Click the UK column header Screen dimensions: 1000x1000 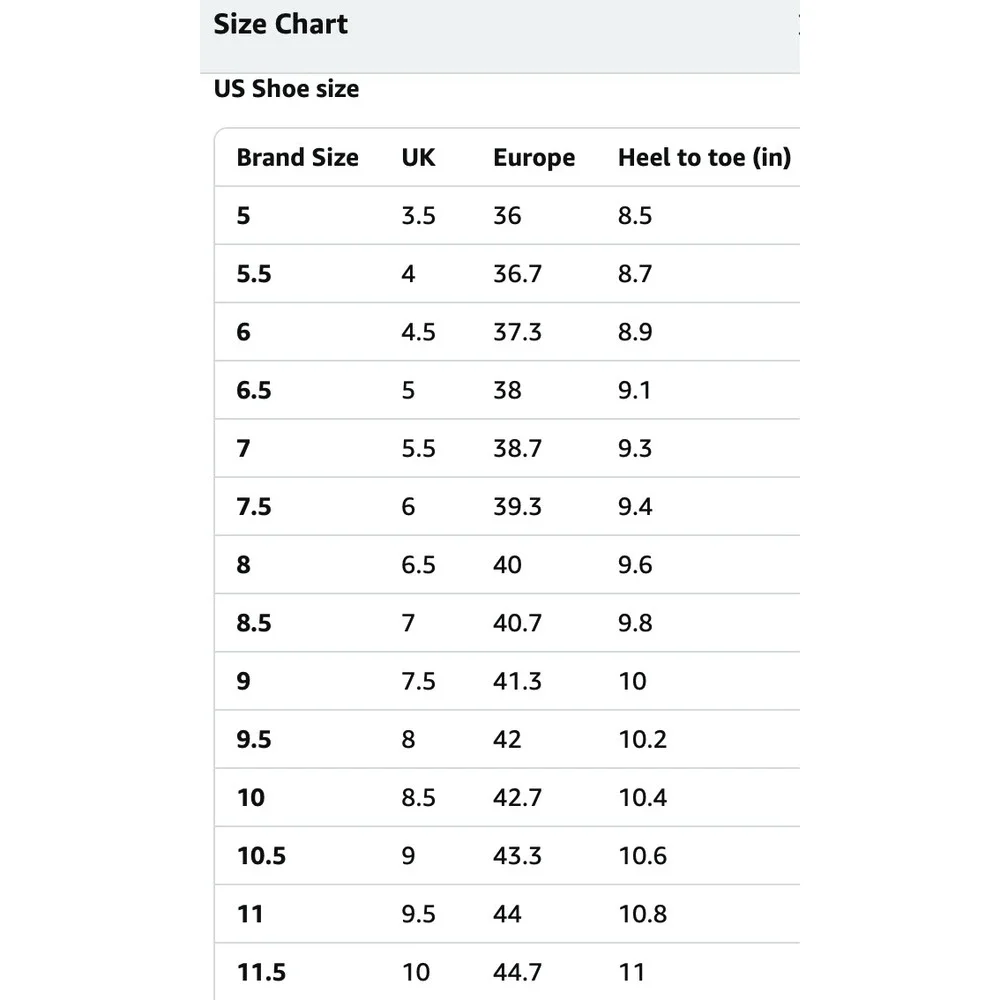[x=418, y=158]
